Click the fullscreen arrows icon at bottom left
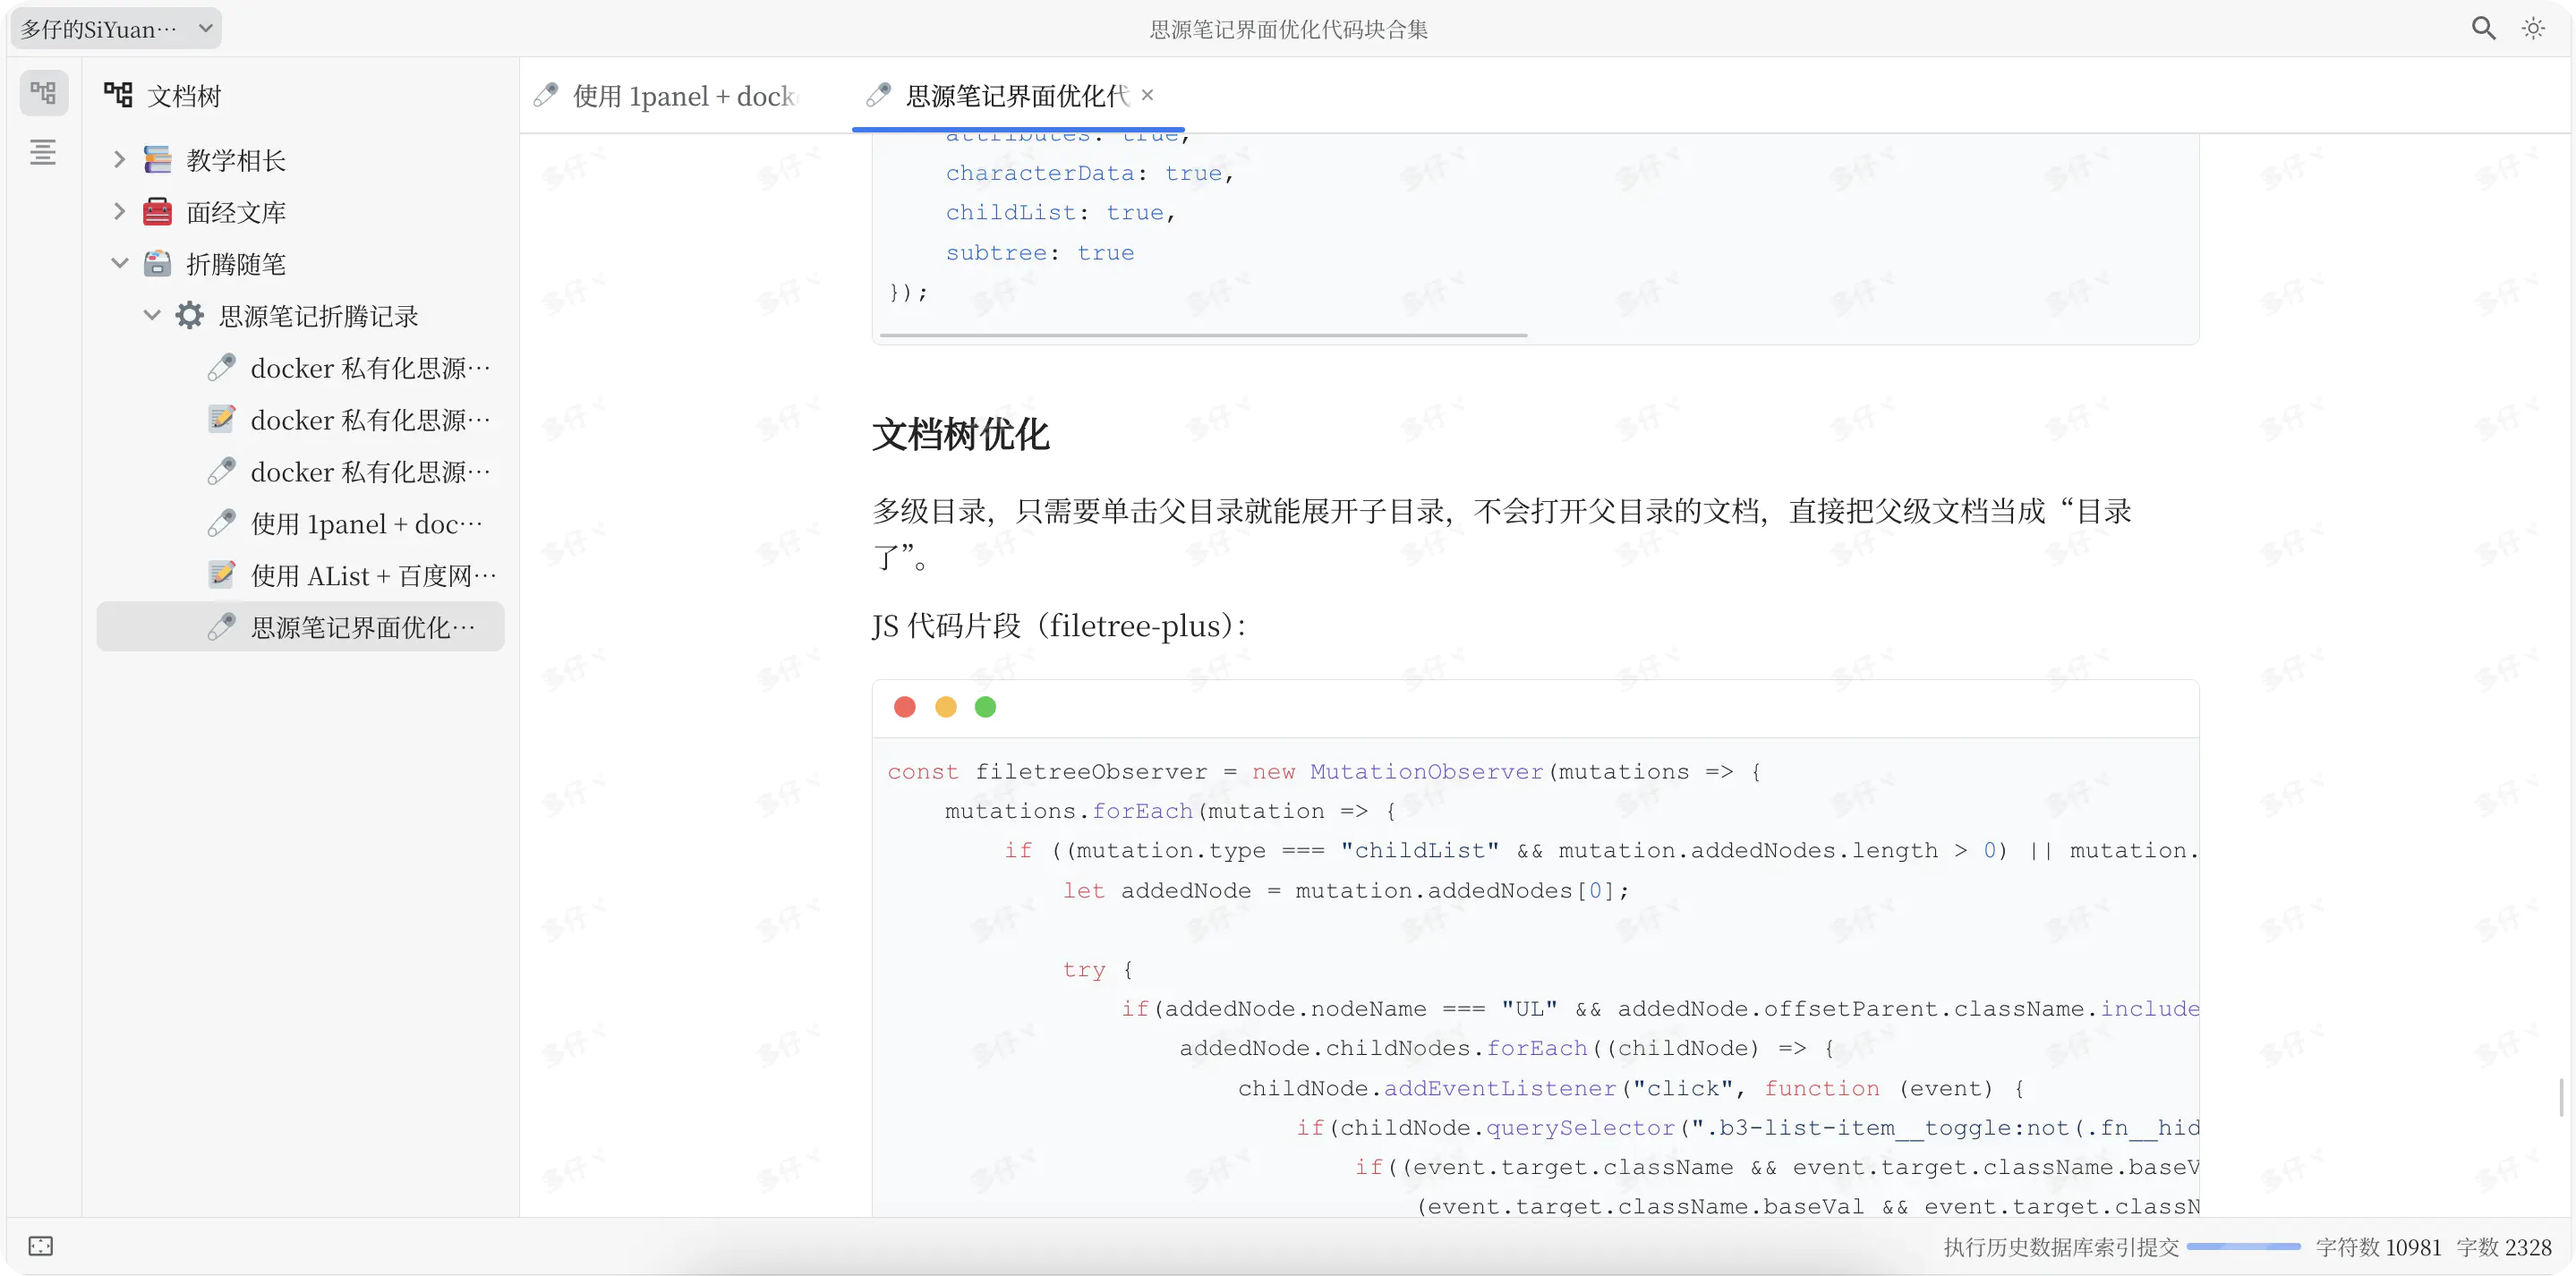 pos(41,1246)
